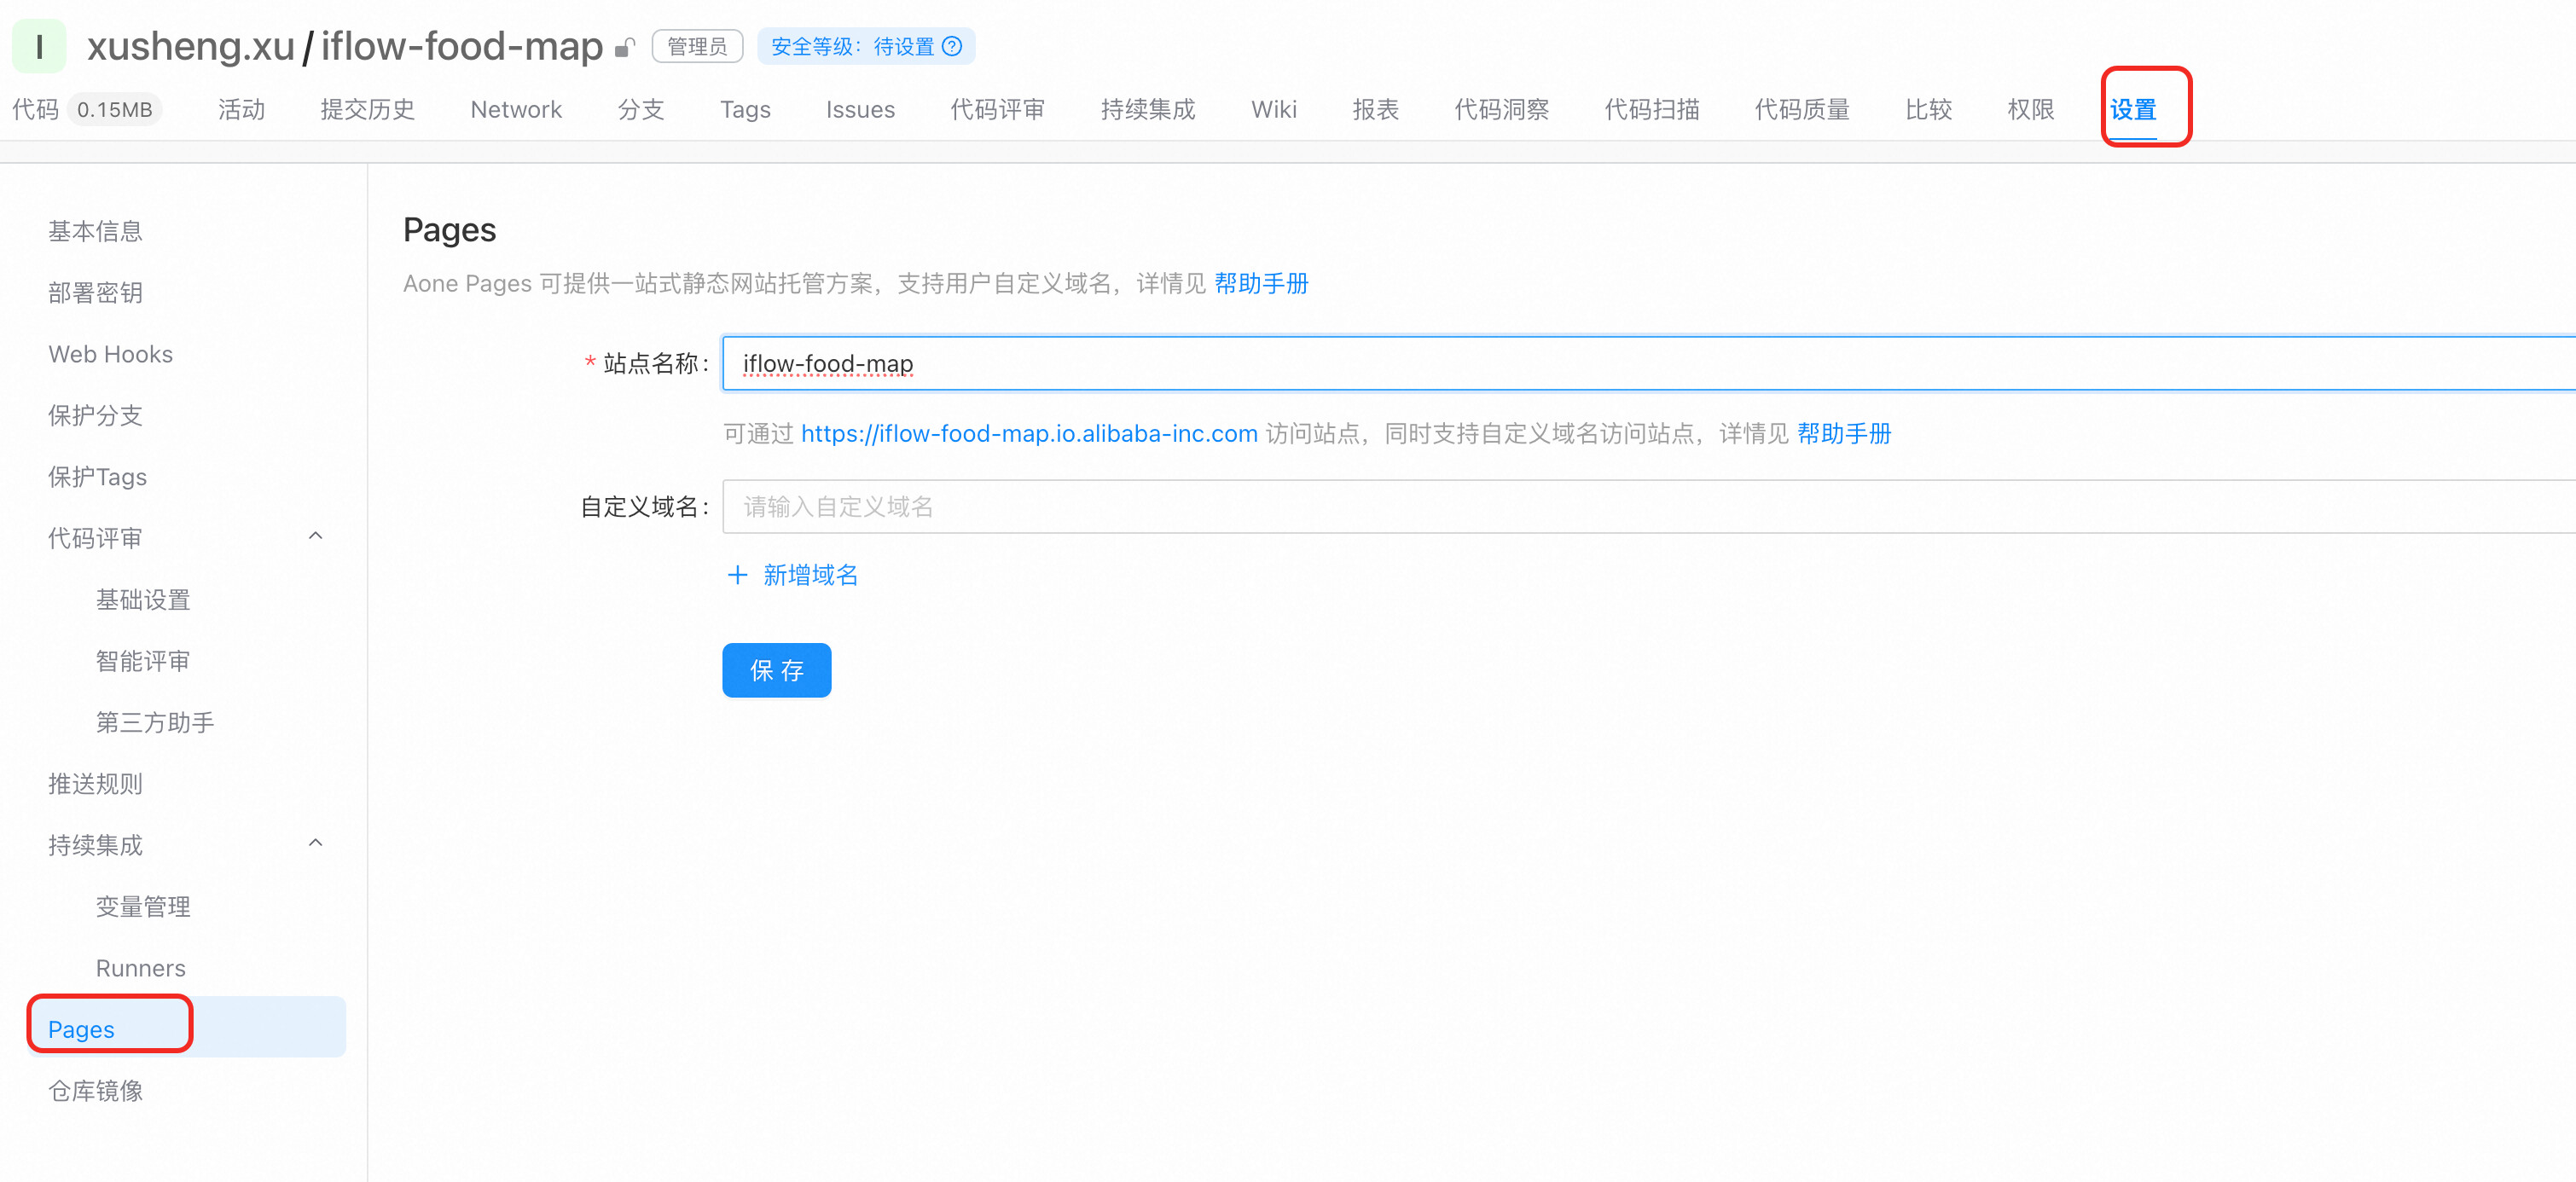Select Web Hooks in sidebar
The width and height of the screenshot is (2576, 1182).
[x=110, y=354]
